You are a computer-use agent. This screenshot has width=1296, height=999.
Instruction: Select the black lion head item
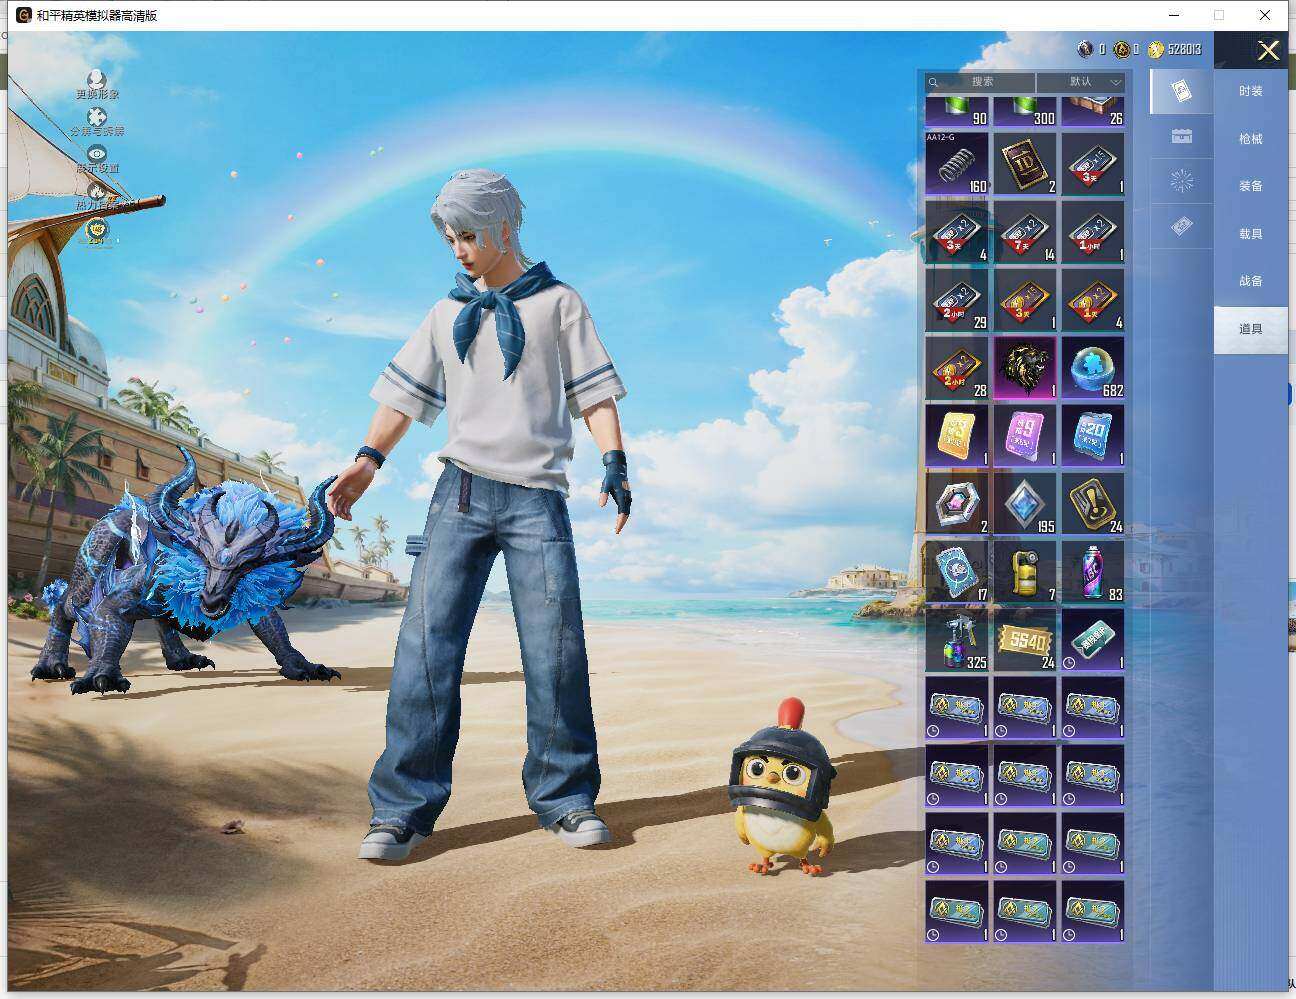pos(1025,368)
